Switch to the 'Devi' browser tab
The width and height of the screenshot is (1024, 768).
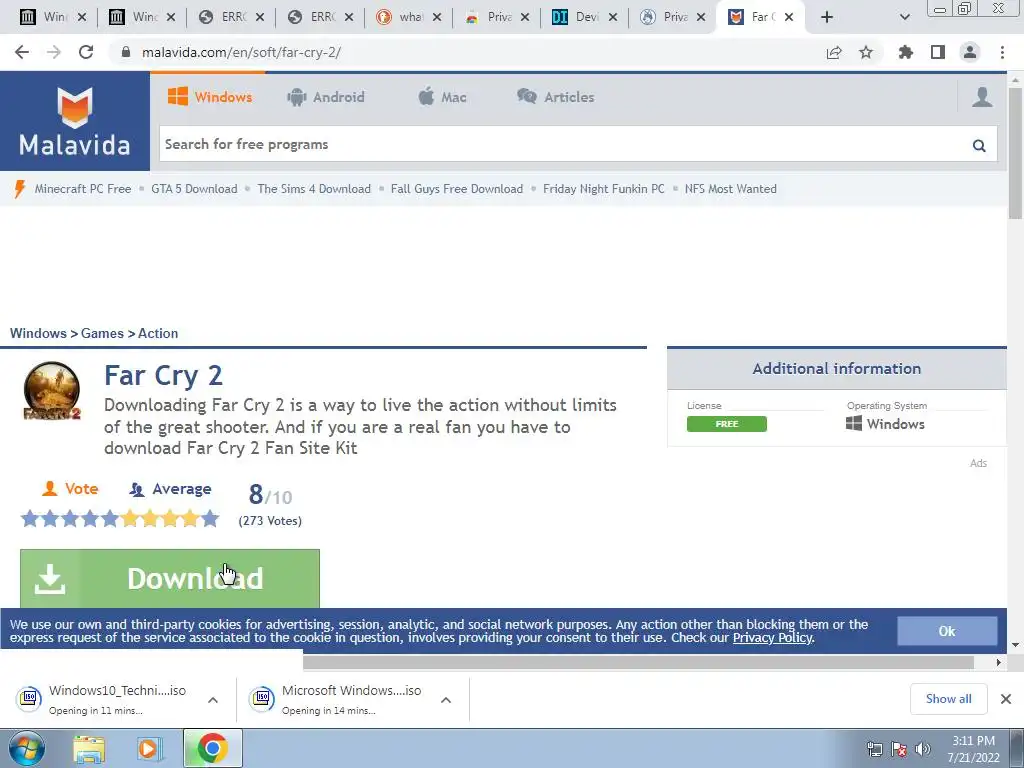(585, 17)
